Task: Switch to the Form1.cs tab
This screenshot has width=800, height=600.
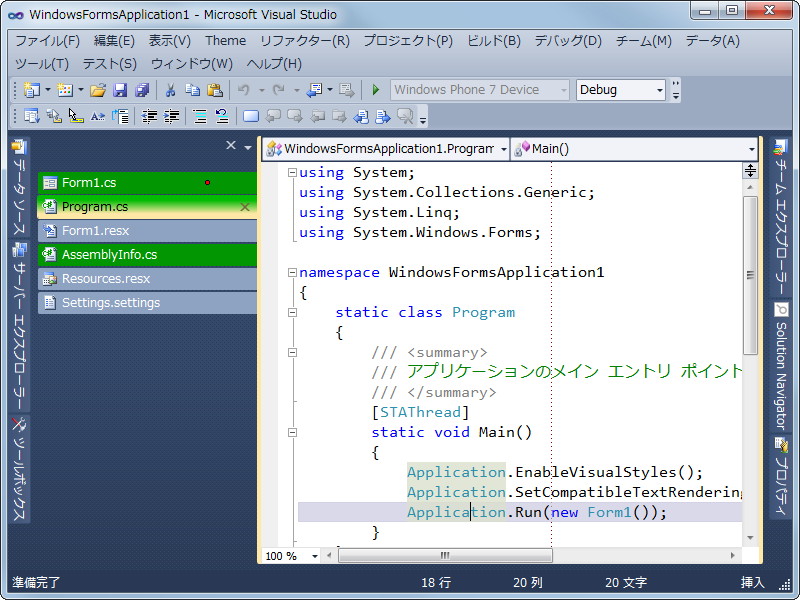Action: click(90, 183)
